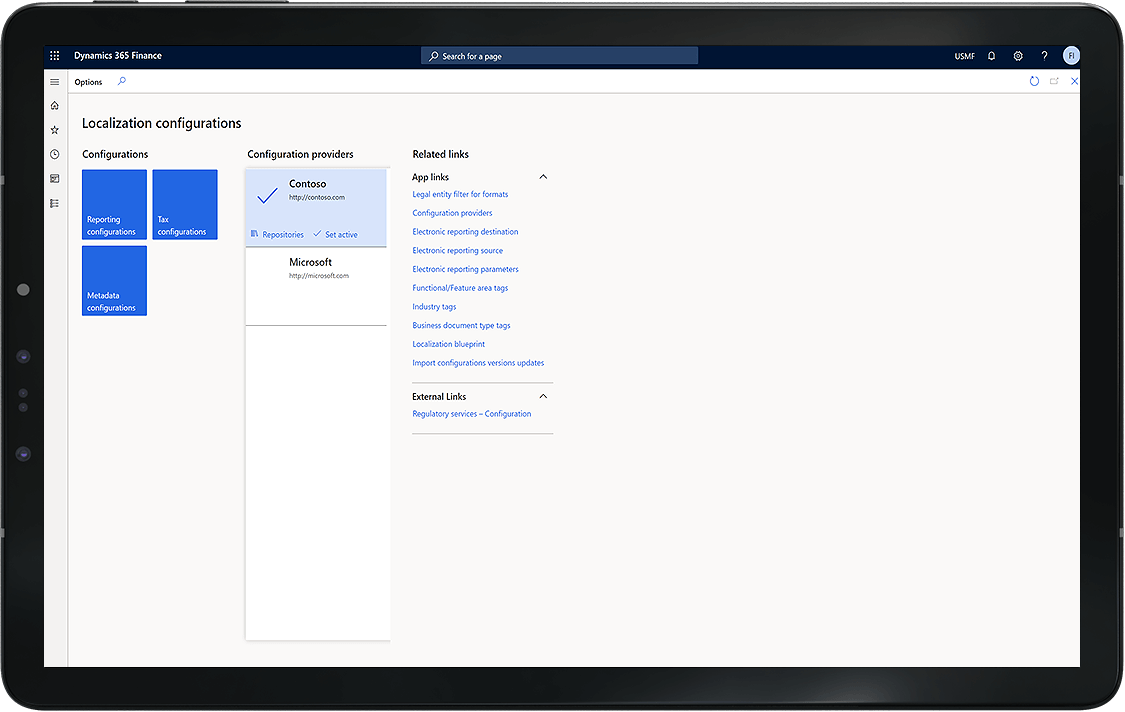Viewport: 1125px width, 712px height.
Task: Open Favorites star in sidebar
Action: 55,130
